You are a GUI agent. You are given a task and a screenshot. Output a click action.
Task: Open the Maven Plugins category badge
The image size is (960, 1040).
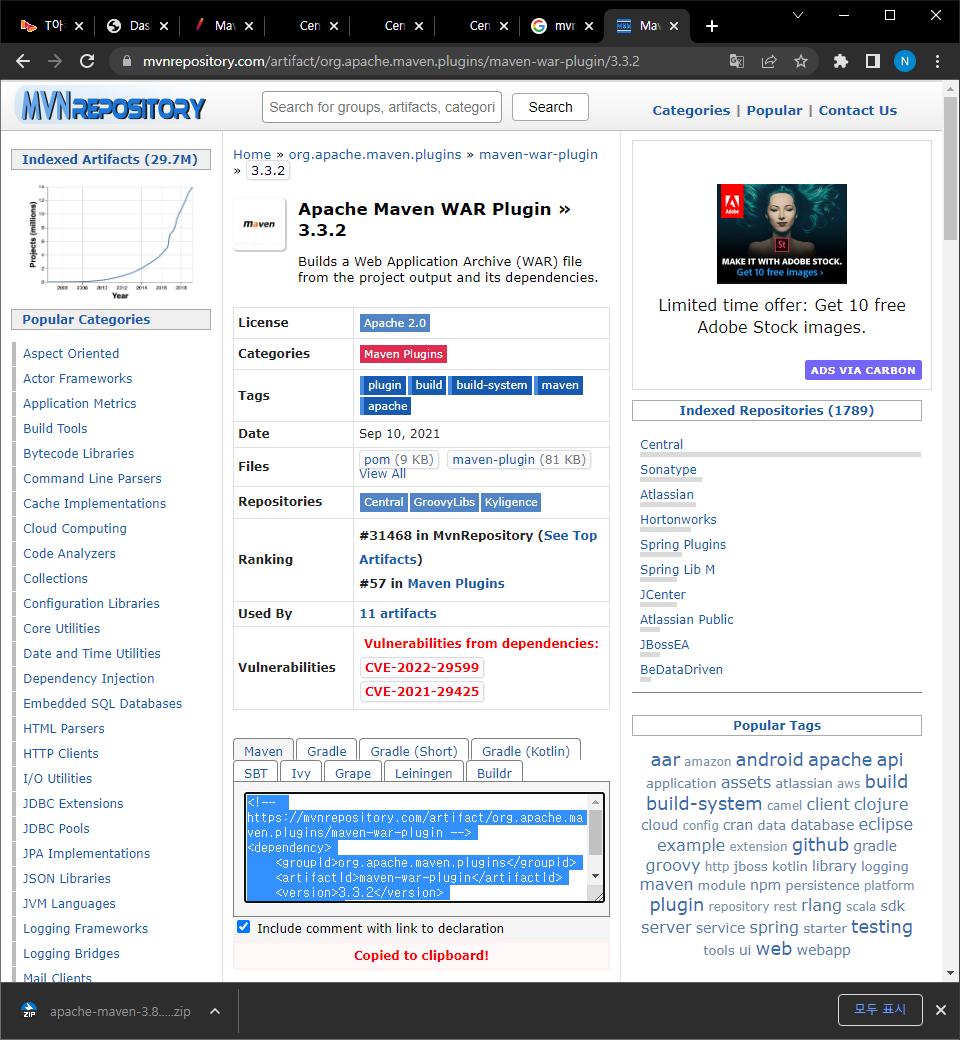(x=403, y=354)
